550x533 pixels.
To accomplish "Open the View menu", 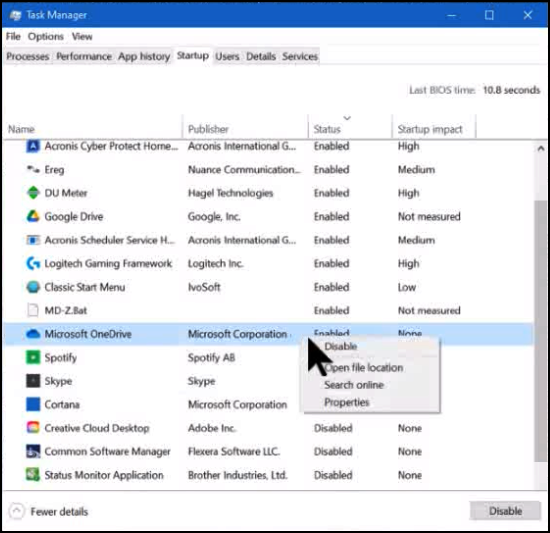I will (x=82, y=36).
